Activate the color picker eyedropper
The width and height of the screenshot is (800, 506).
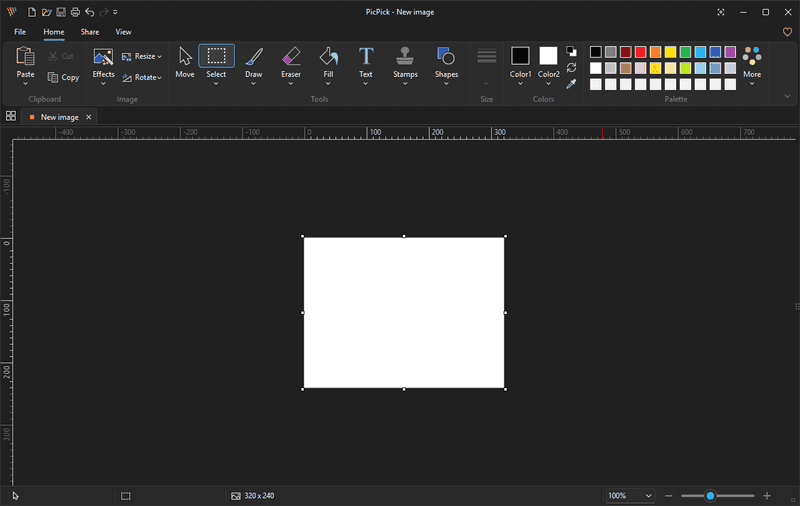[571, 84]
